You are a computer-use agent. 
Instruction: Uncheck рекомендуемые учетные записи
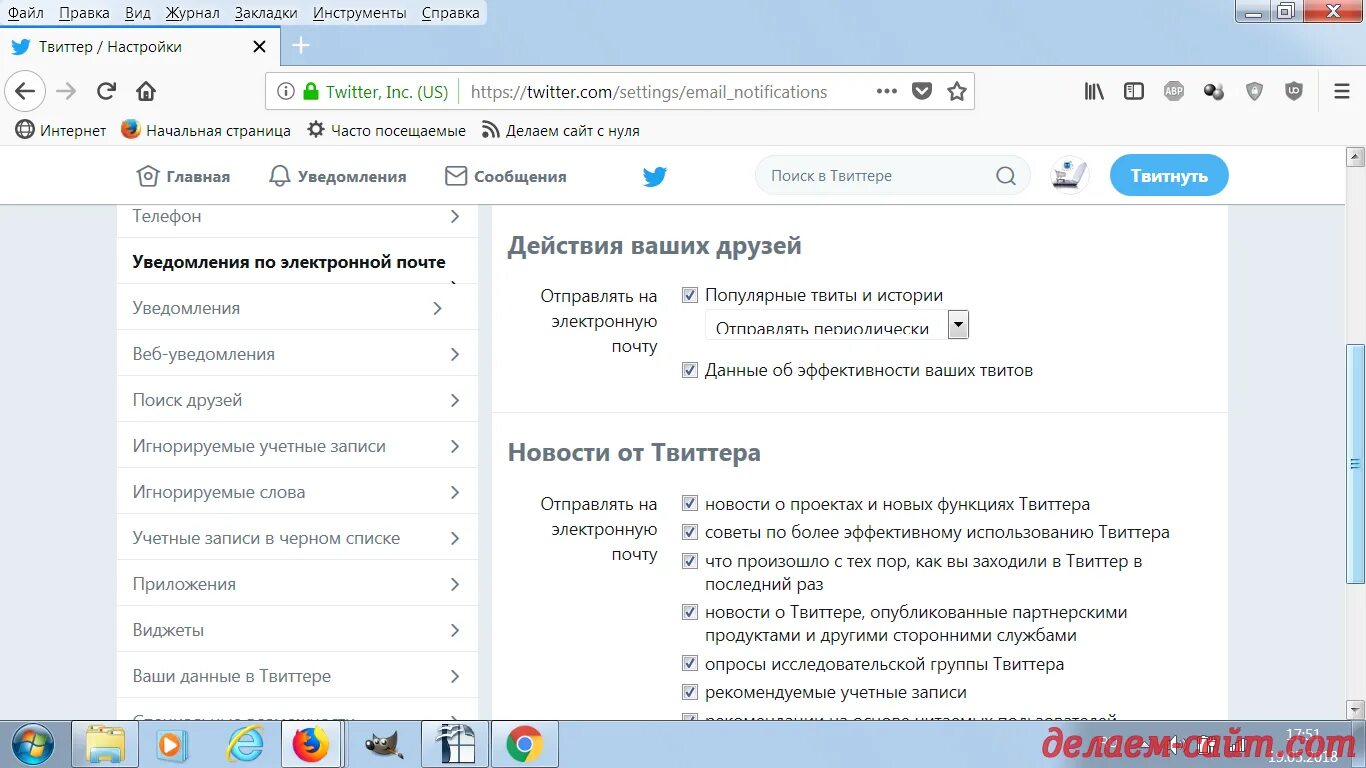pyautogui.click(x=690, y=692)
